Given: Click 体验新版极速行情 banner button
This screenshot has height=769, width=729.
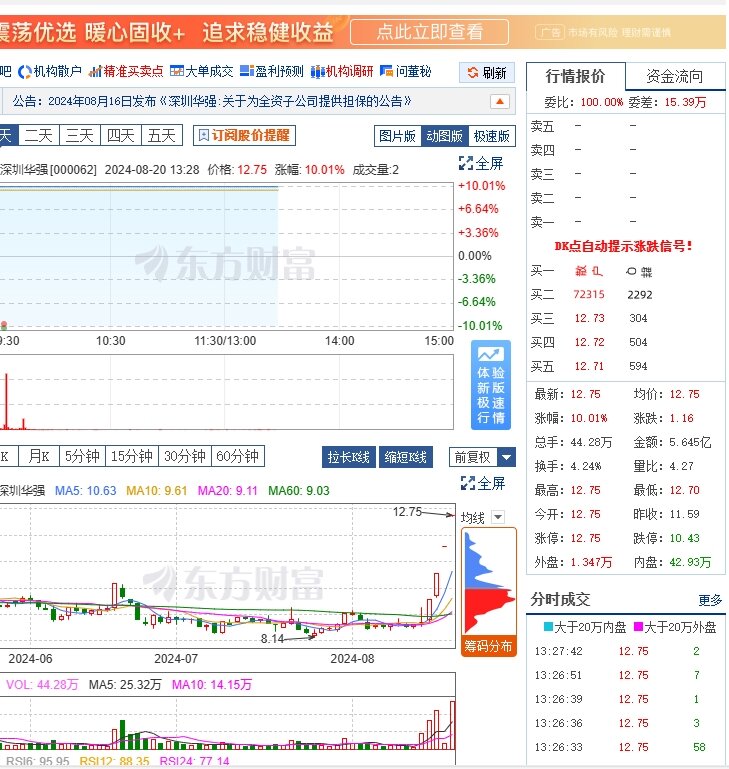Looking at the screenshot, I should tap(491, 385).
